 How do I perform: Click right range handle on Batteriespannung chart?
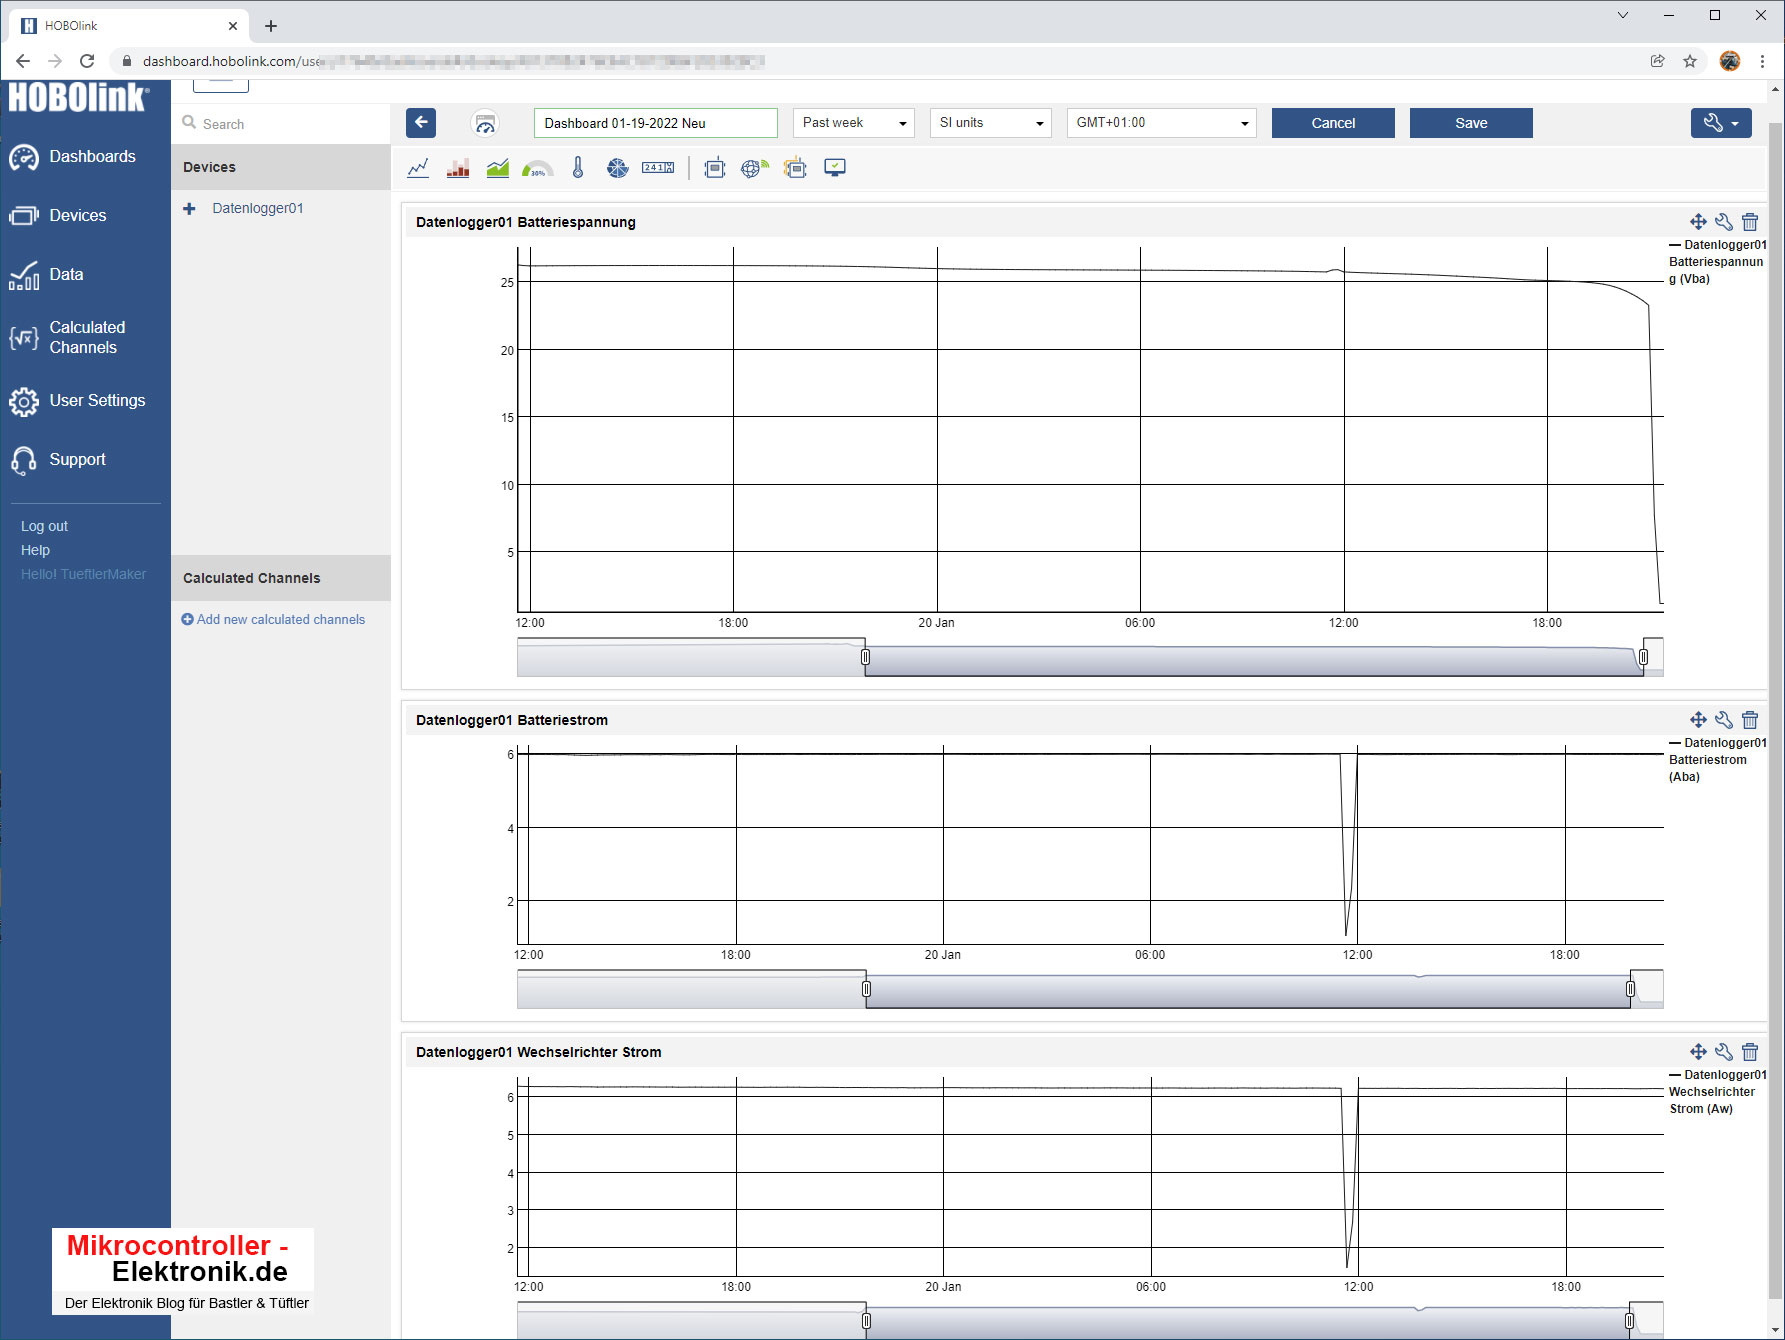(x=1643, y=657)
